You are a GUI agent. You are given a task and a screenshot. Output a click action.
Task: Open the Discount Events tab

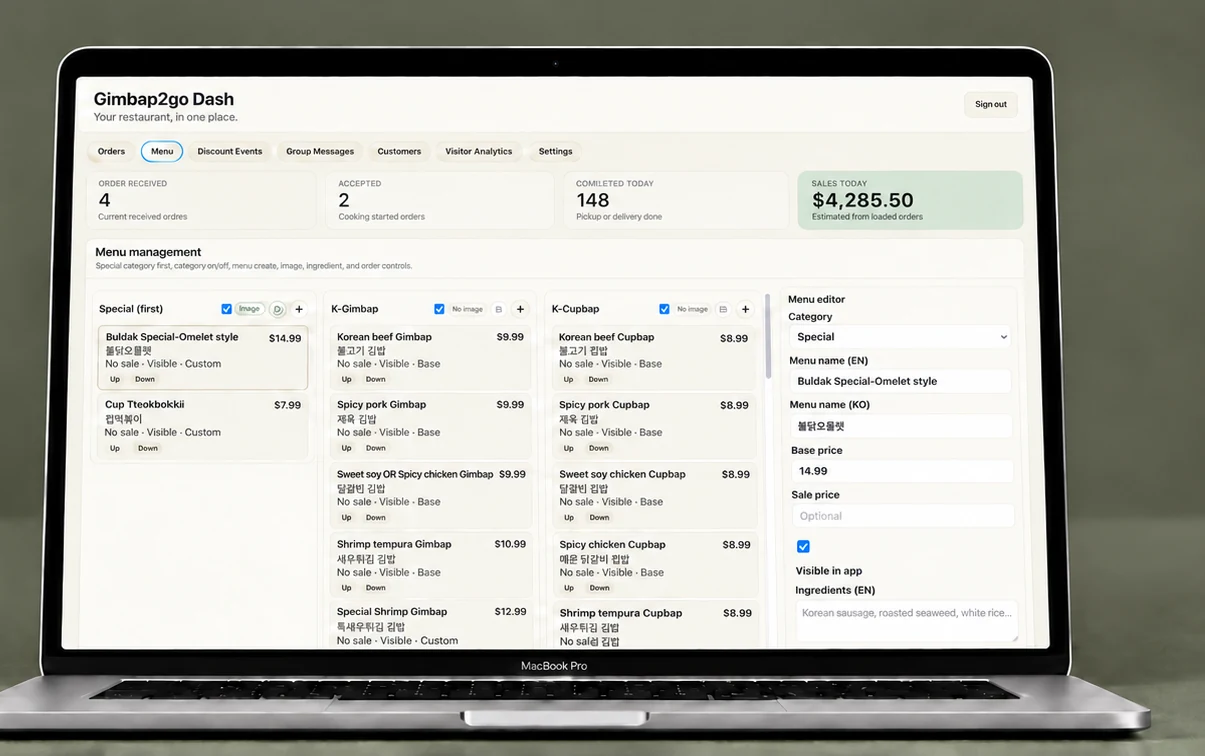pos(230,152)
